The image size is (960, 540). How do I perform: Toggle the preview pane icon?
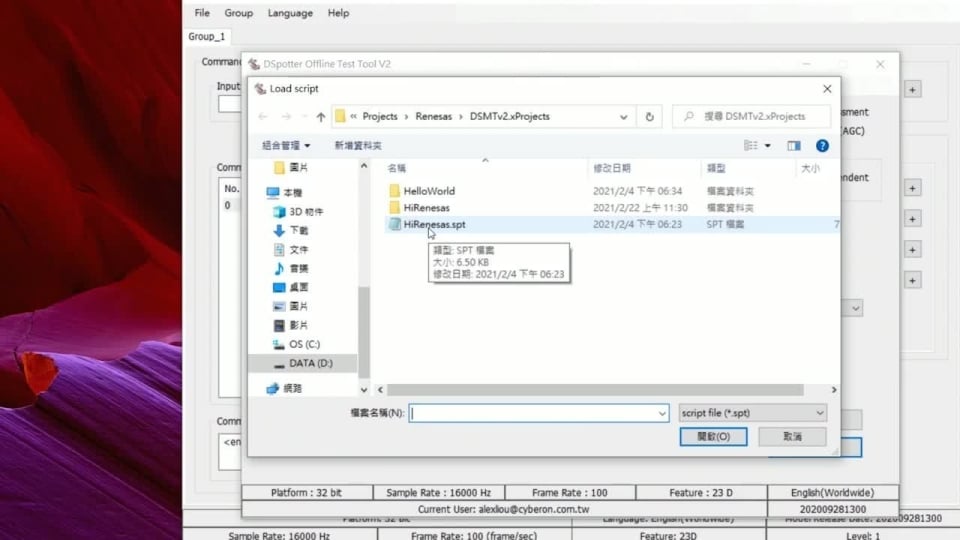[x=794, y=146]
